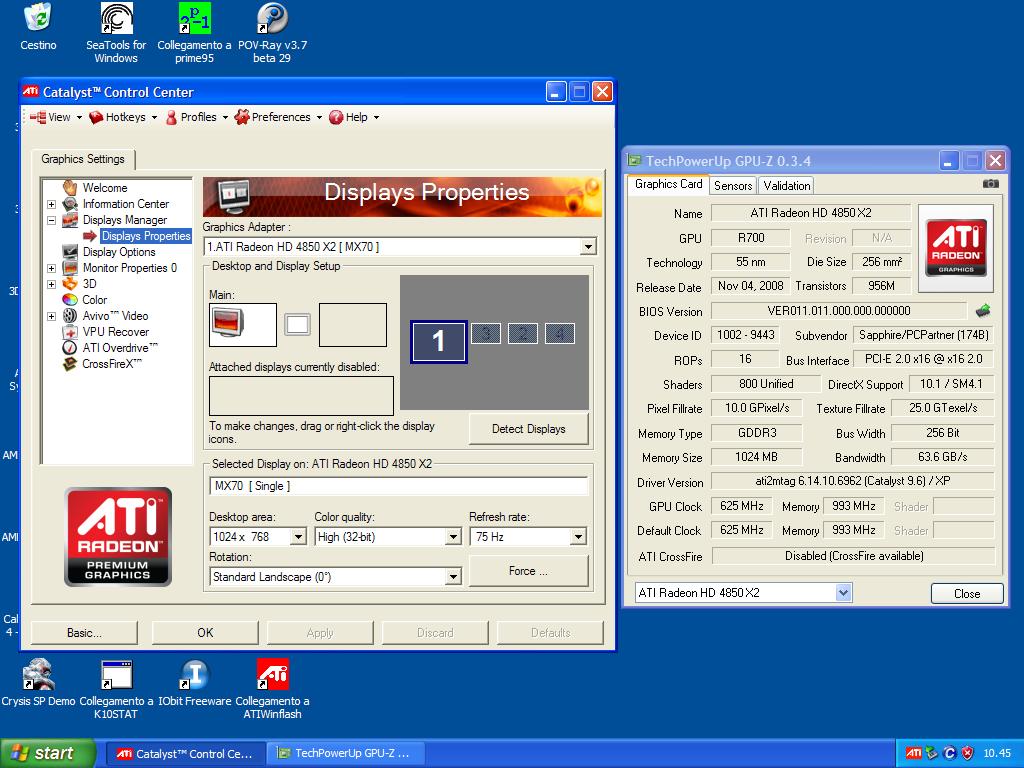Screen dimensions: 1024x768
Task: Click the red shield icon in system tray
Action: point(968,753)
